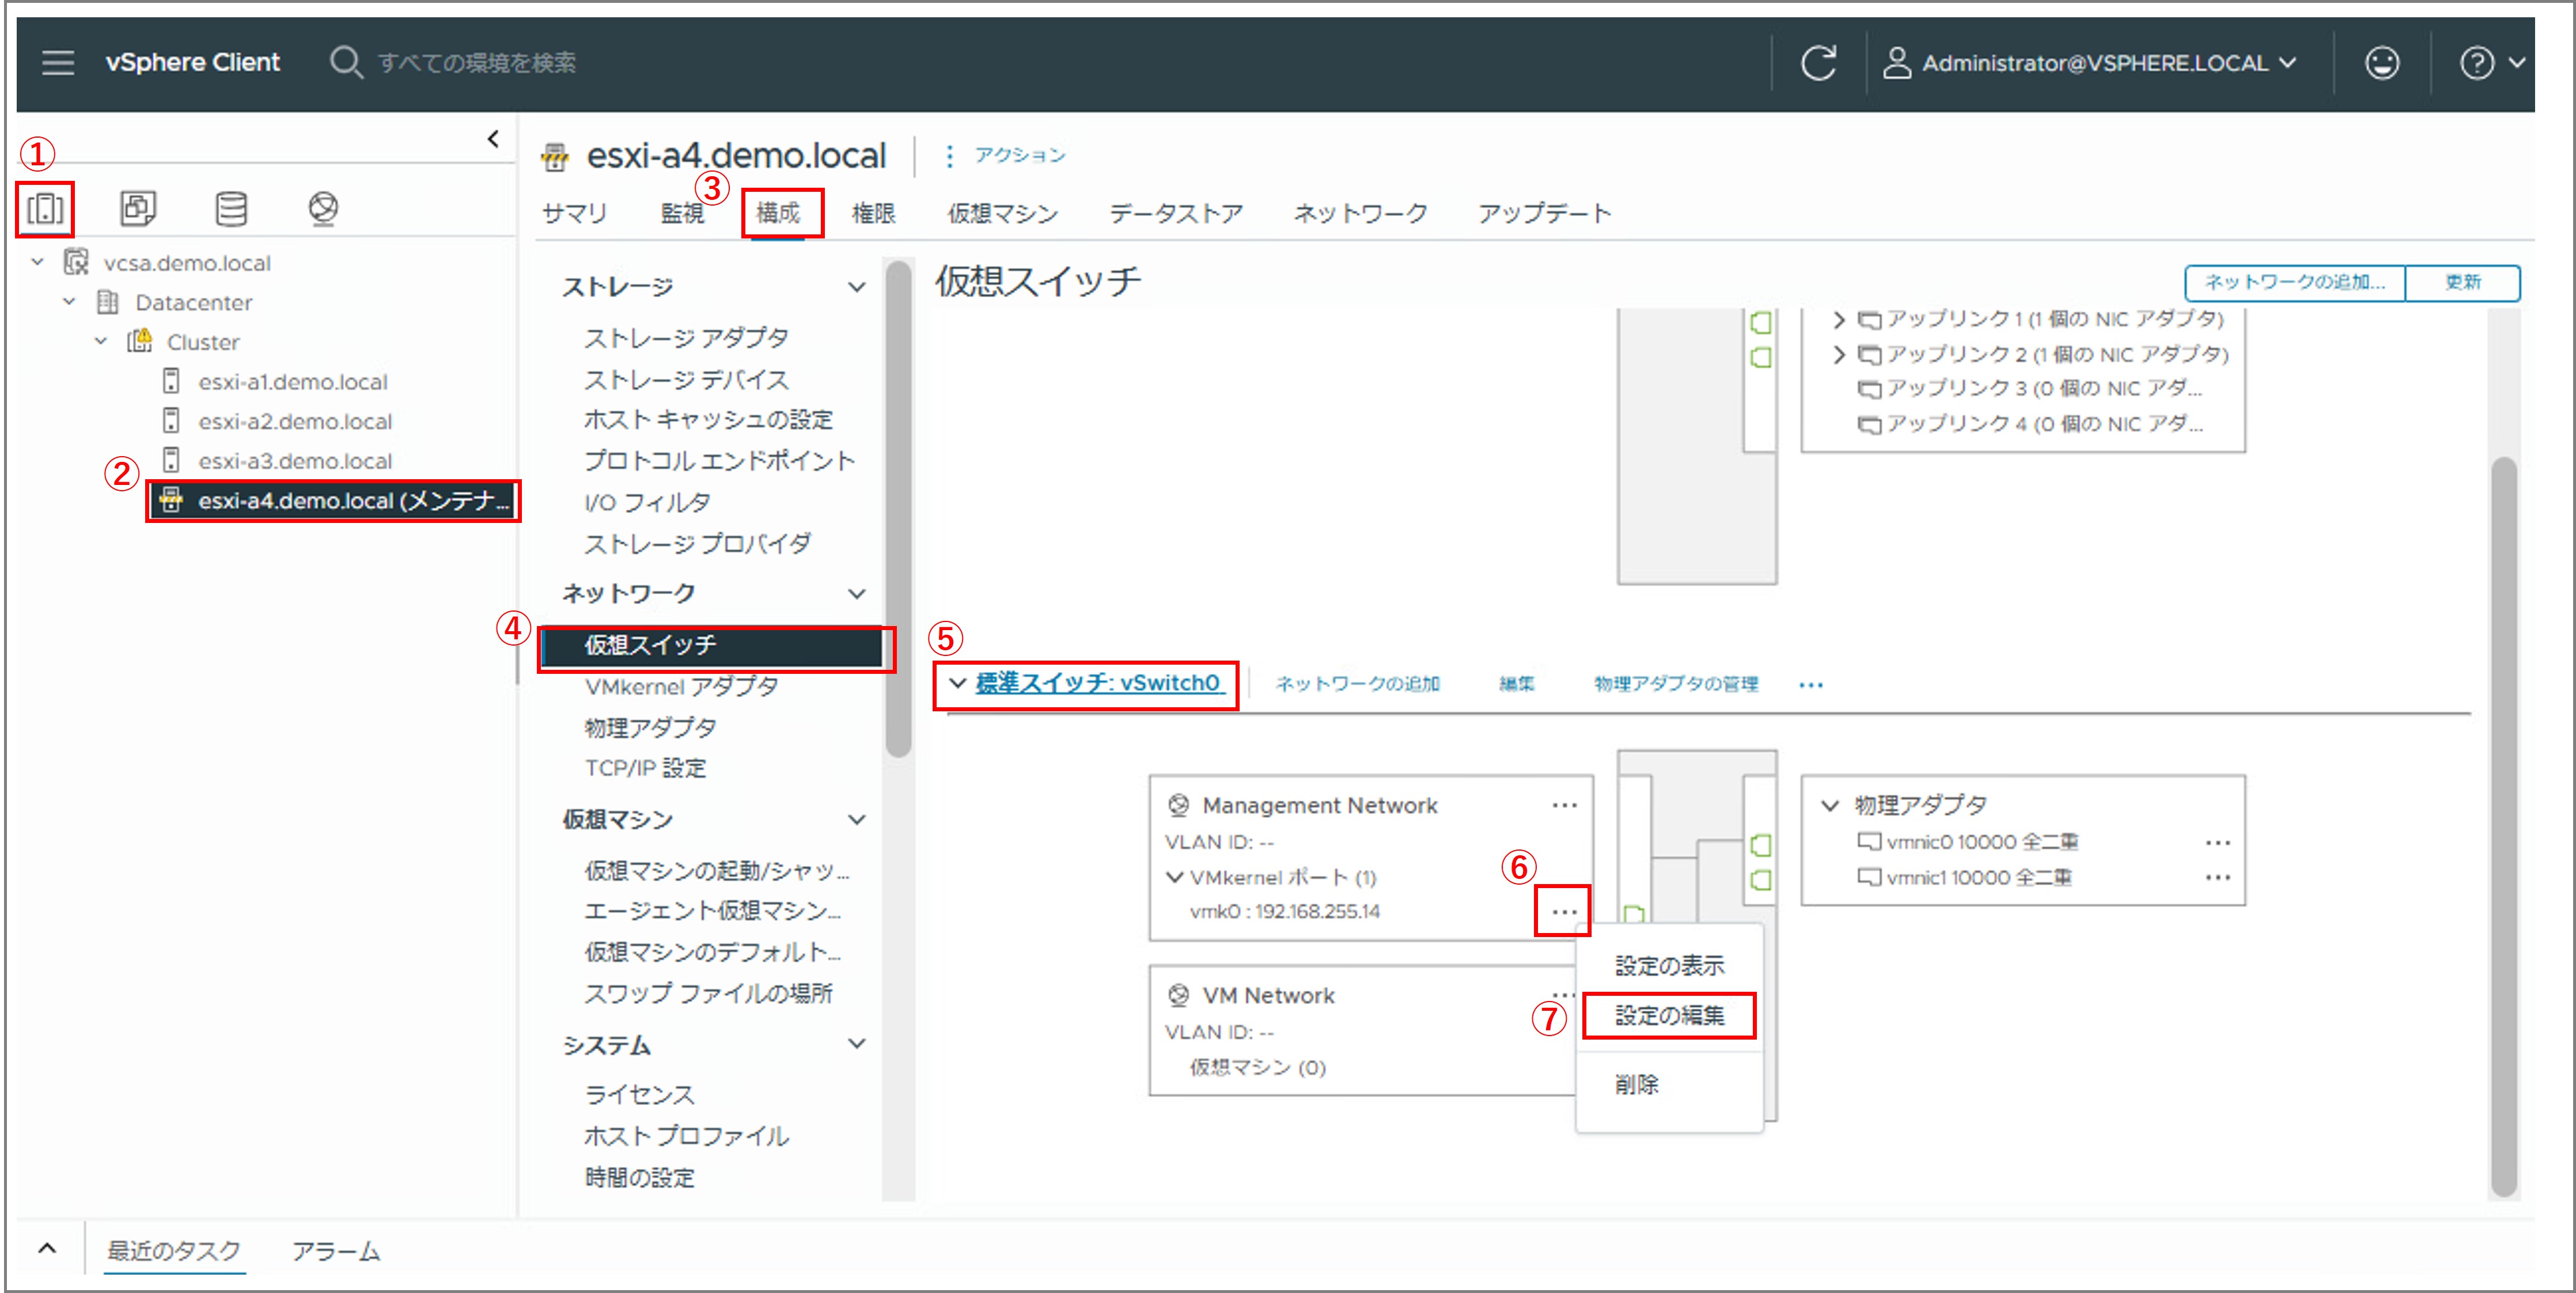The height and width of the screenshot is (1293, 2576).
Task: Choose 設定の表示 from context menu
Action: [x=1669, y=966]
